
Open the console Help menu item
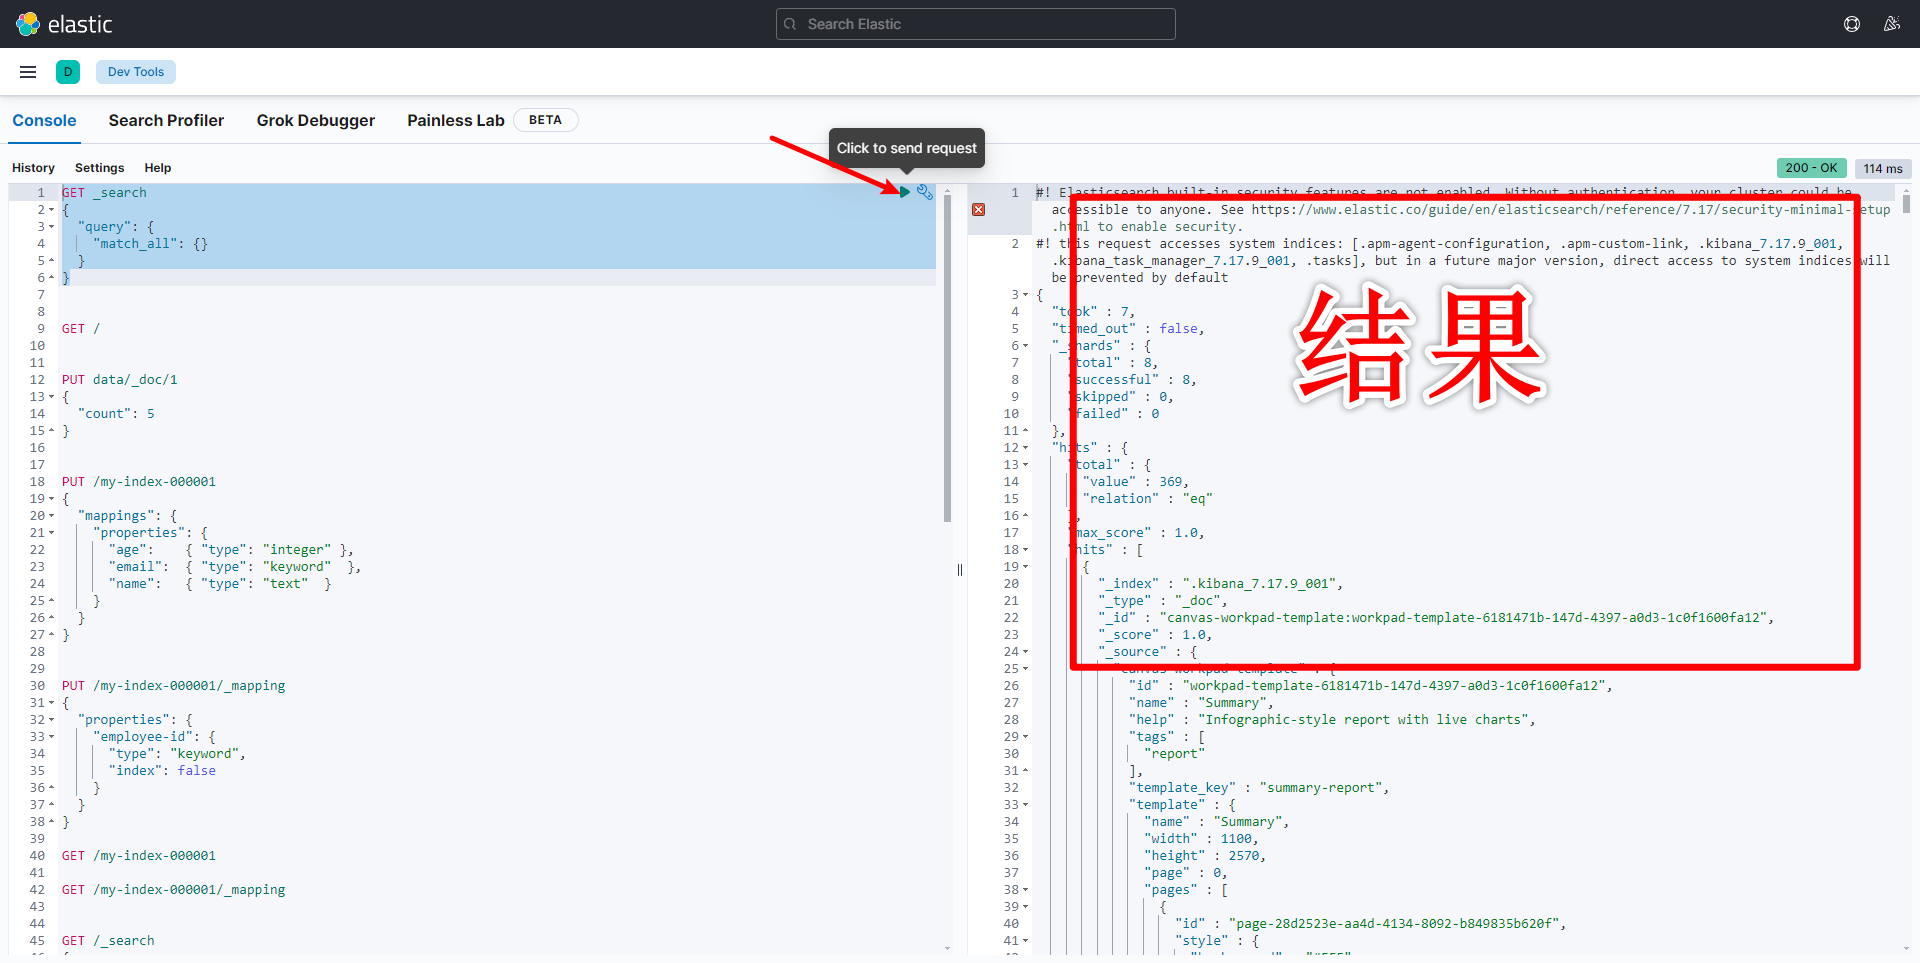click(x=158, y=168)
